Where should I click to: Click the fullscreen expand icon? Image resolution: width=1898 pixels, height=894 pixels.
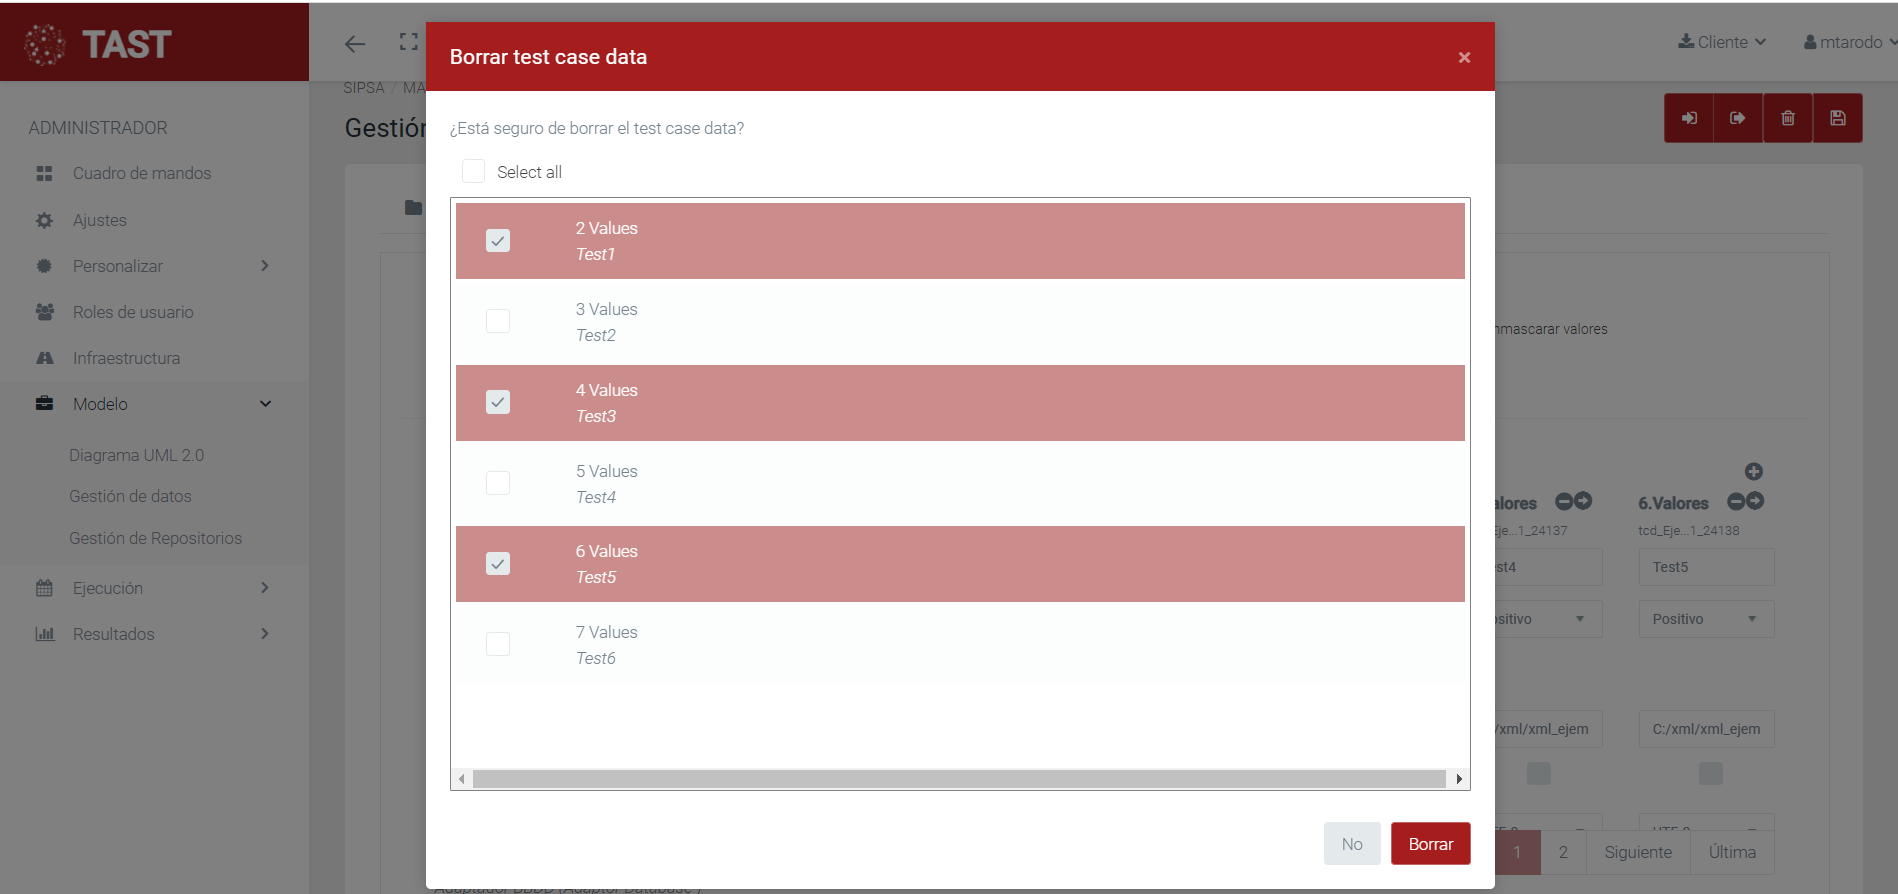tap(408, 42)
